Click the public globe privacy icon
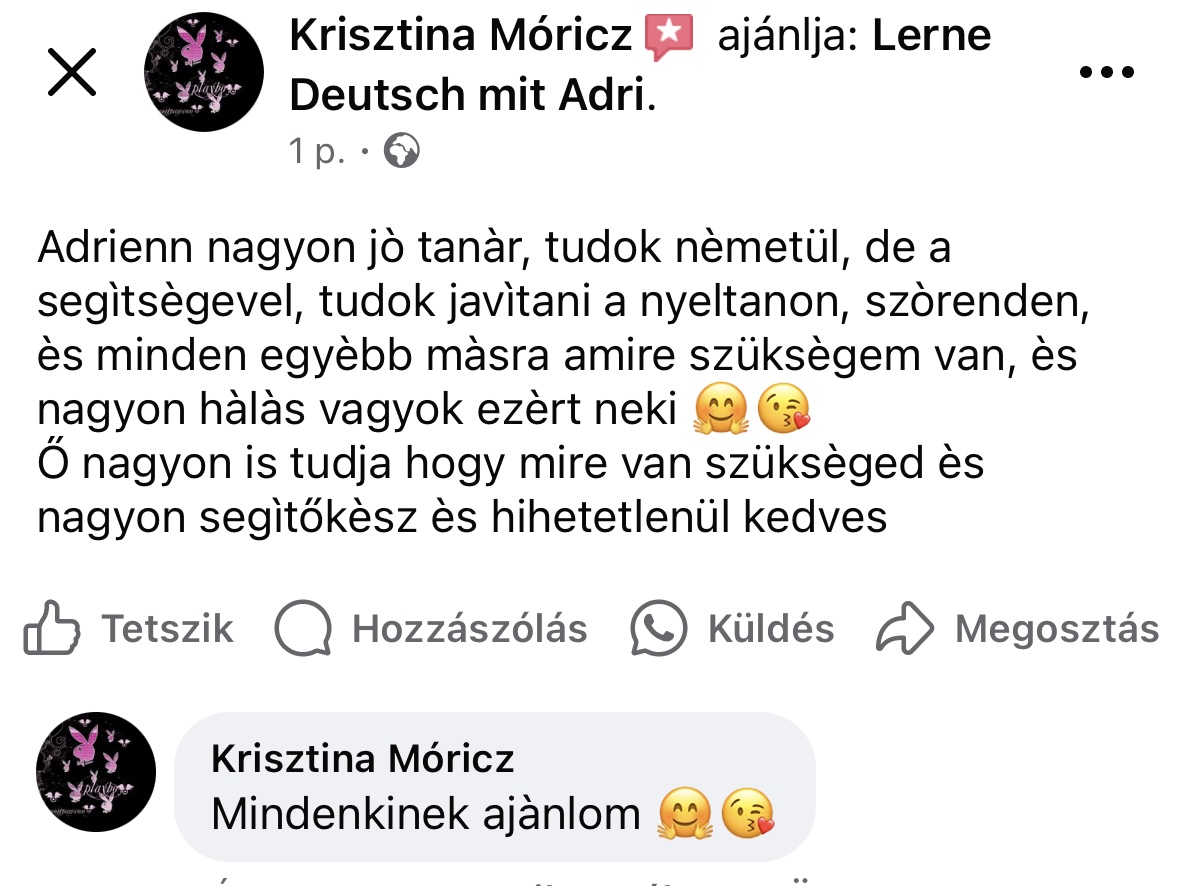The width and height of the screenshot is (1179, 886). [x=401, y=151]
